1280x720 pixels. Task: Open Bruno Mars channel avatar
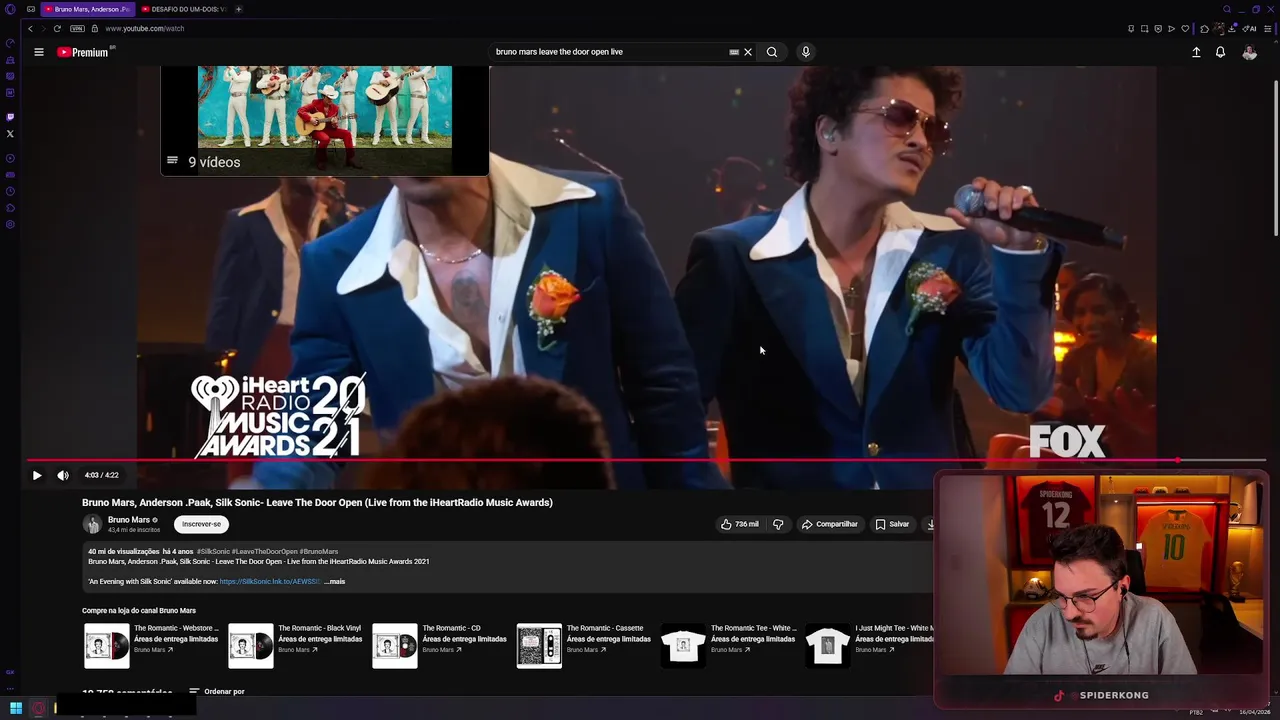92,524
